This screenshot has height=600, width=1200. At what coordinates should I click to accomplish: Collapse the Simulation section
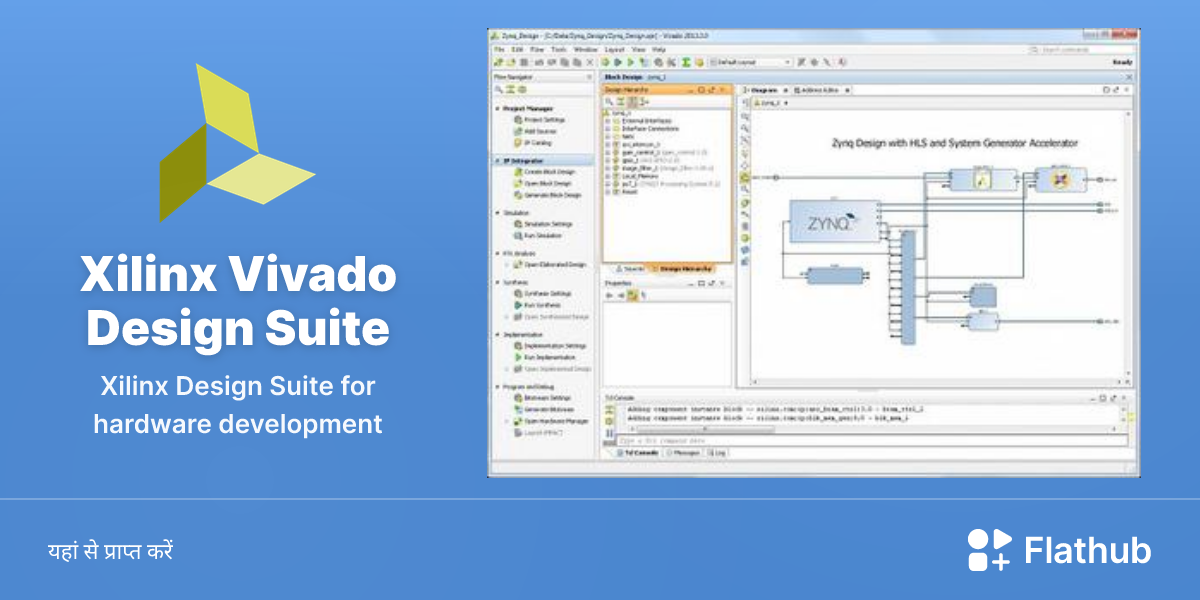pyautogui.click(x=498, y=213)
